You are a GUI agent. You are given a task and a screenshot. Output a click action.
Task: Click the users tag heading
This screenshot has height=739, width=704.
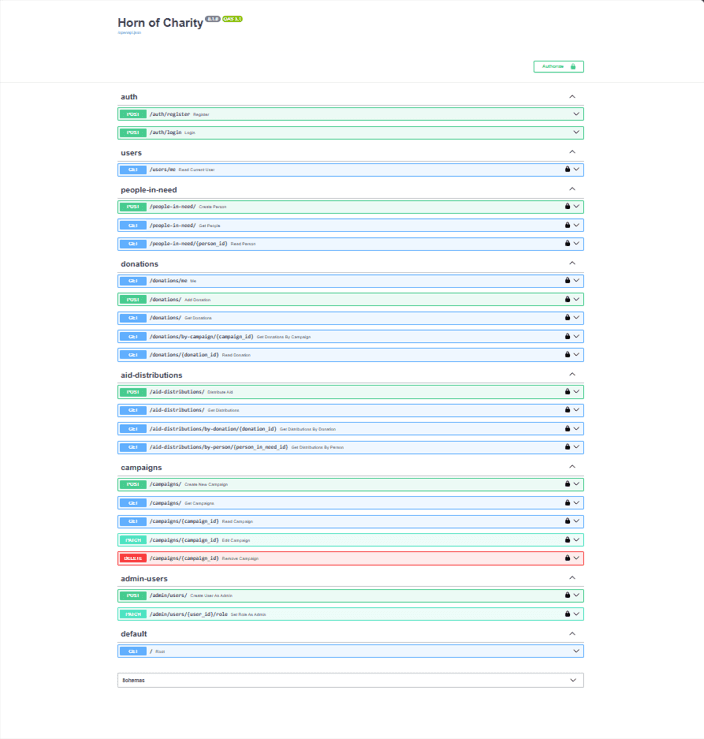pyautogui.click(x=131, y=153)
